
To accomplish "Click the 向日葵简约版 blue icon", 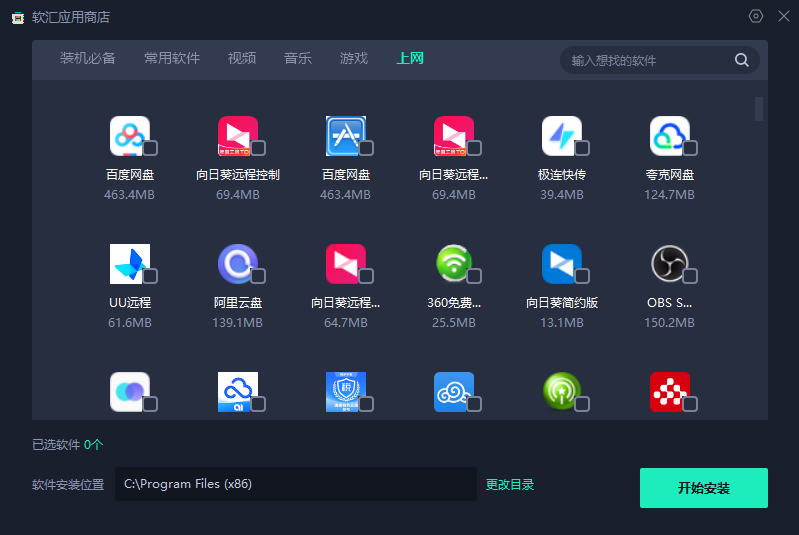I will click(562, 264).
